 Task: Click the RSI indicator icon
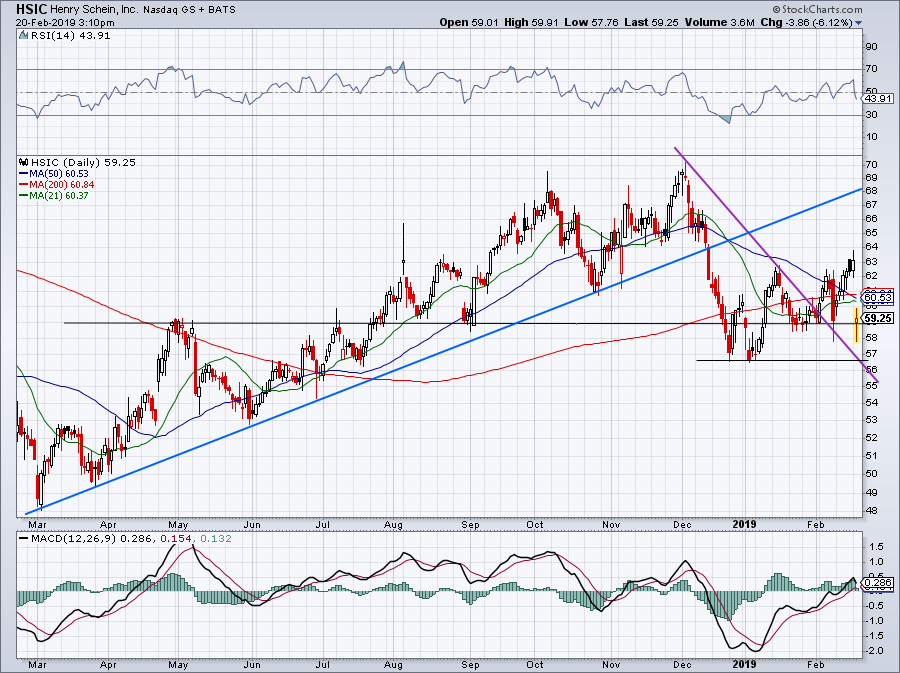point(23,35)
